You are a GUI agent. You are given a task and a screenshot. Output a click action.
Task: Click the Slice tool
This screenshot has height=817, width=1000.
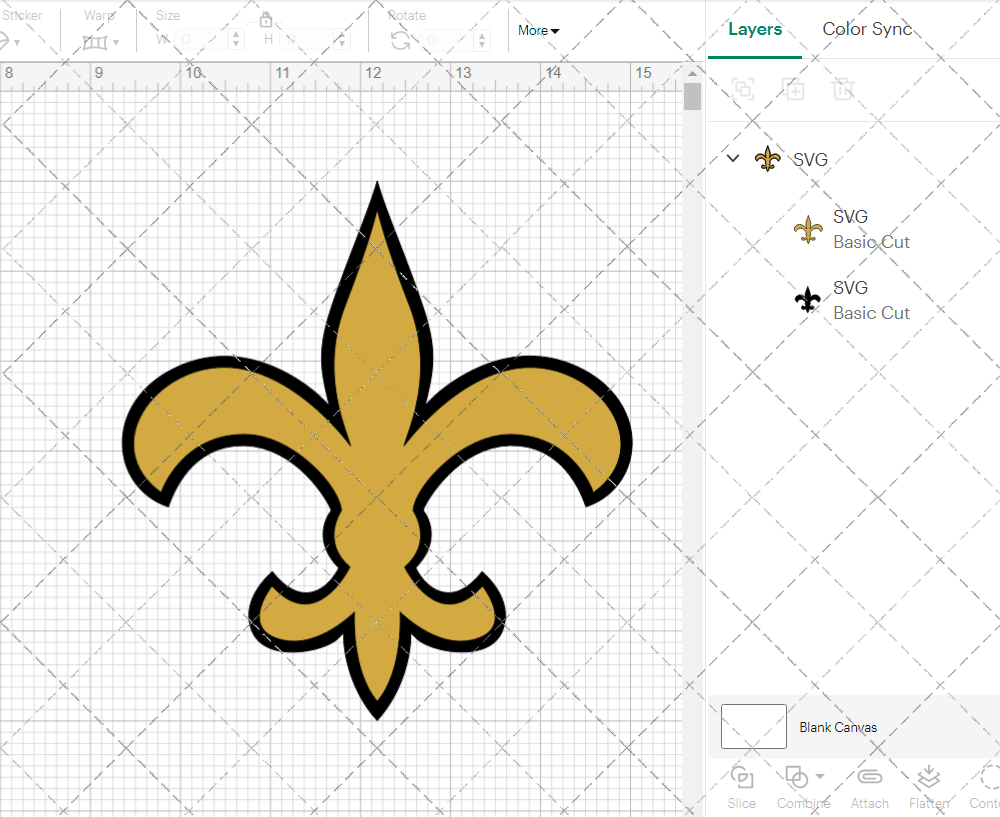coord(742,787)
